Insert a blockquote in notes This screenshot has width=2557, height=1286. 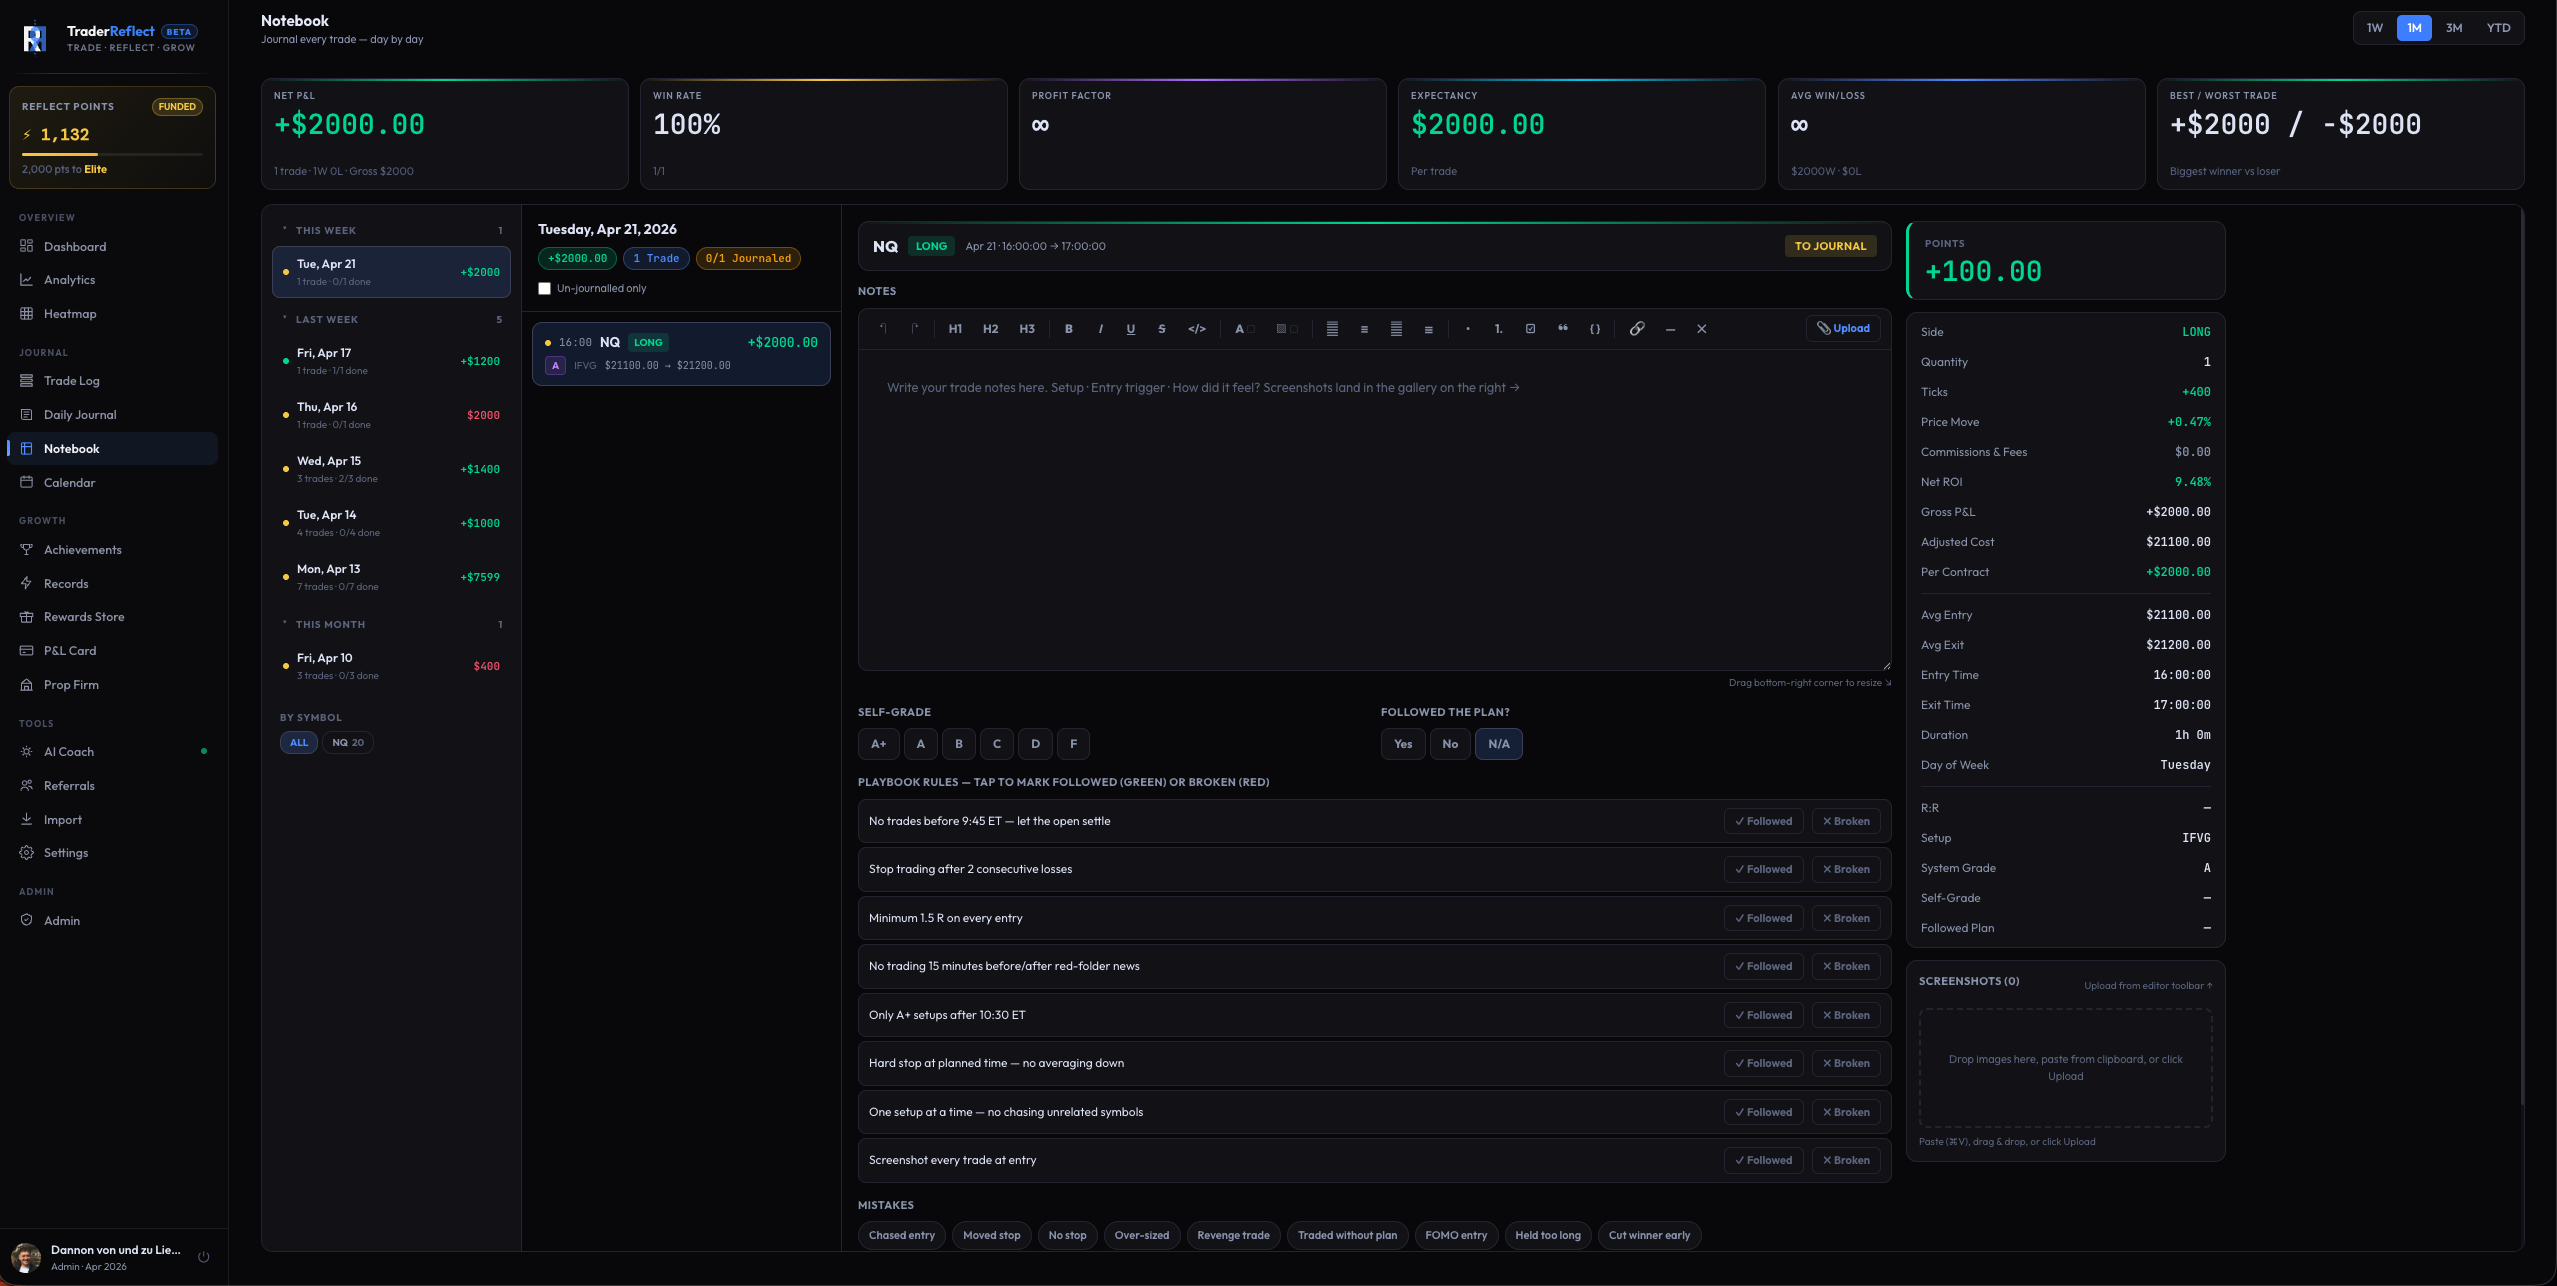pos(1562,329)
